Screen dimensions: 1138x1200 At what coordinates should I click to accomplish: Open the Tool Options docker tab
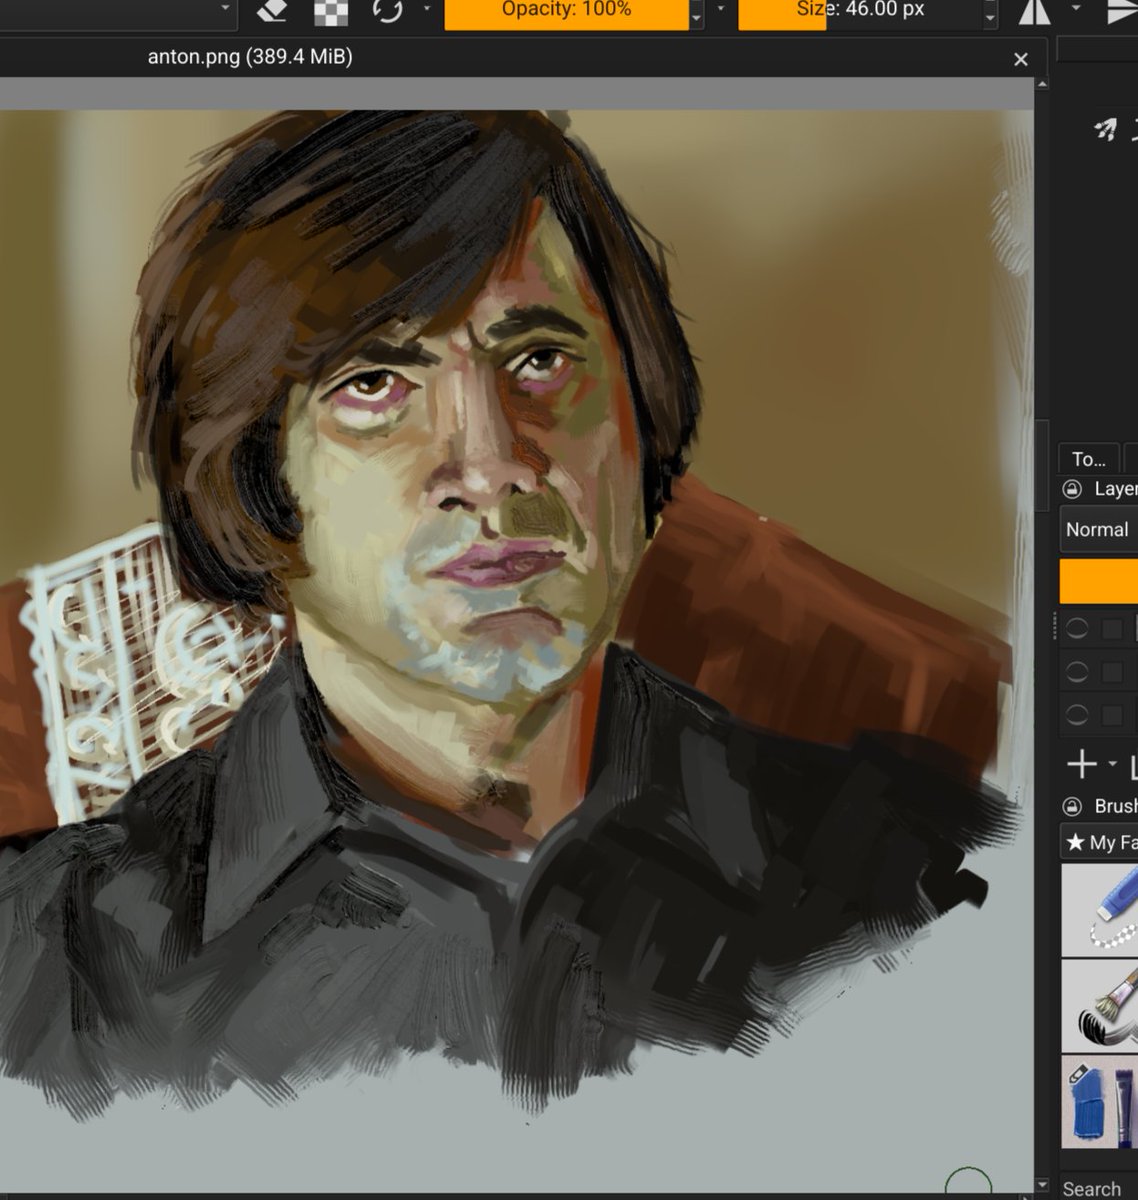pyautogui.click(x=1089, y=459)
